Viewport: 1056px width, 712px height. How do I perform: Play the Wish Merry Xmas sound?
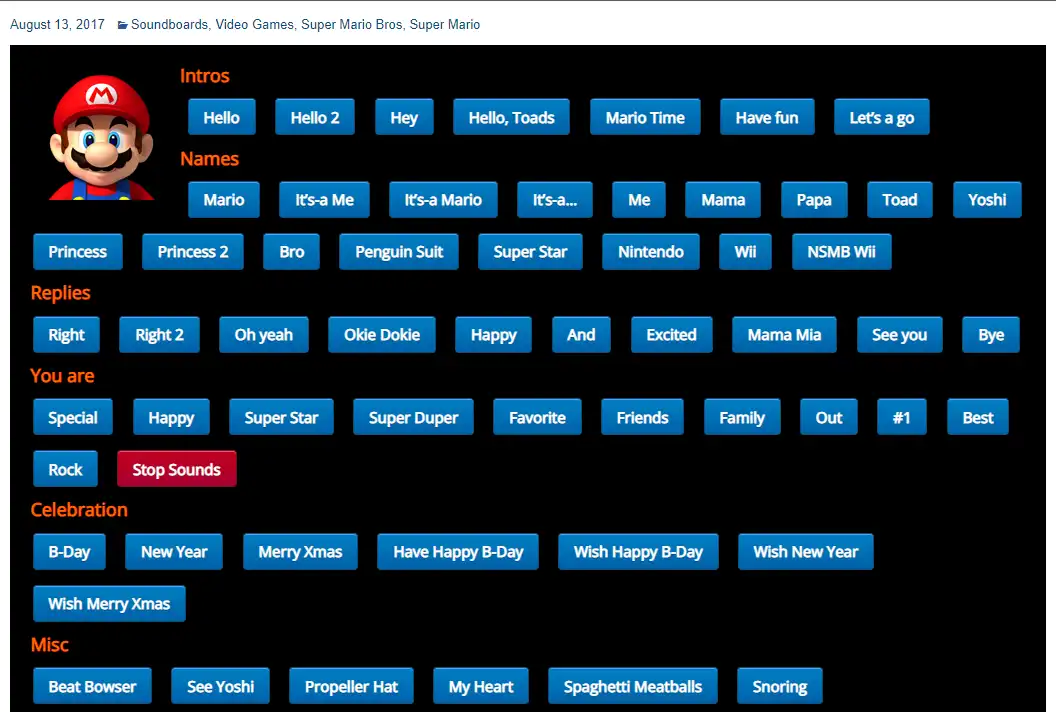pyautogui.click(x=109, y=604)
